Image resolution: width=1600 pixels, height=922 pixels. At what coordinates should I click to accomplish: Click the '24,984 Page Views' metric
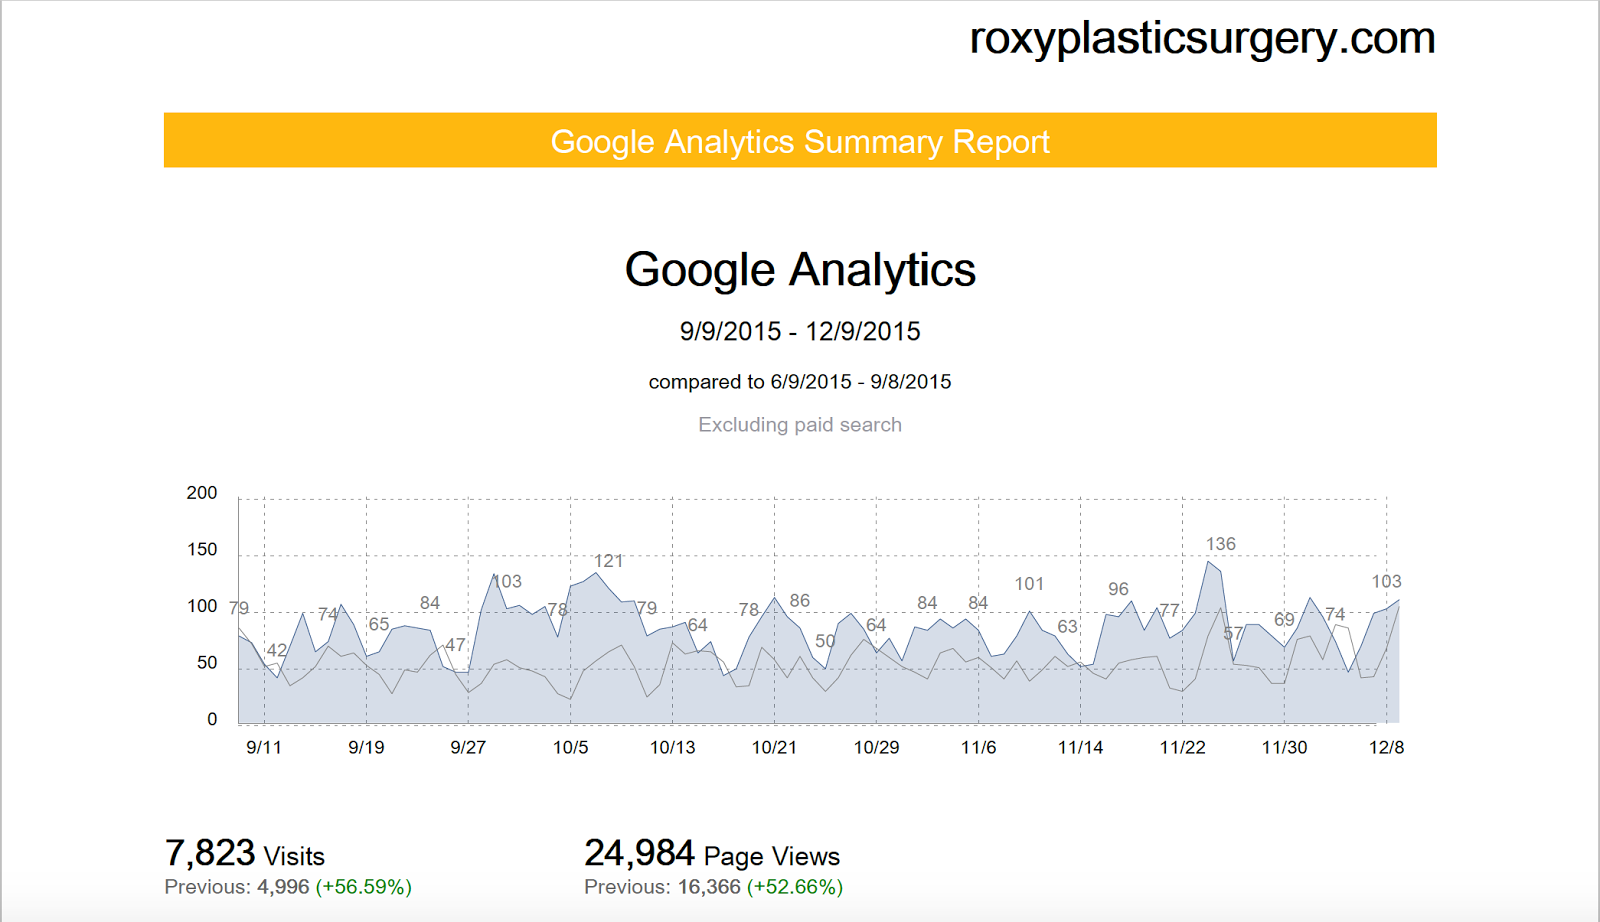712,854
